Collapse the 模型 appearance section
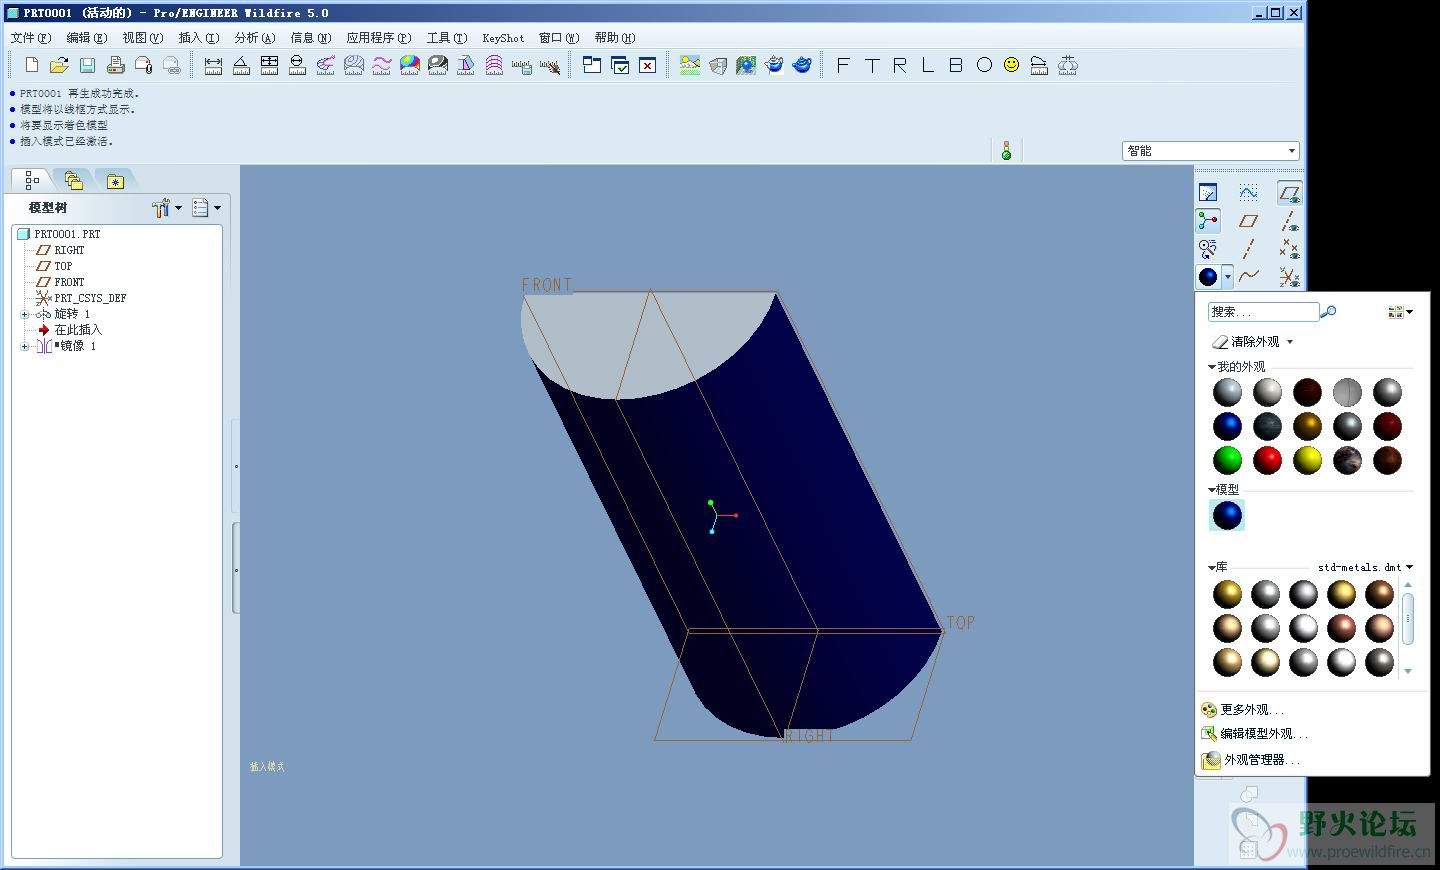Viewport: 1440px width, 870px height. (x=1212, y=490)
